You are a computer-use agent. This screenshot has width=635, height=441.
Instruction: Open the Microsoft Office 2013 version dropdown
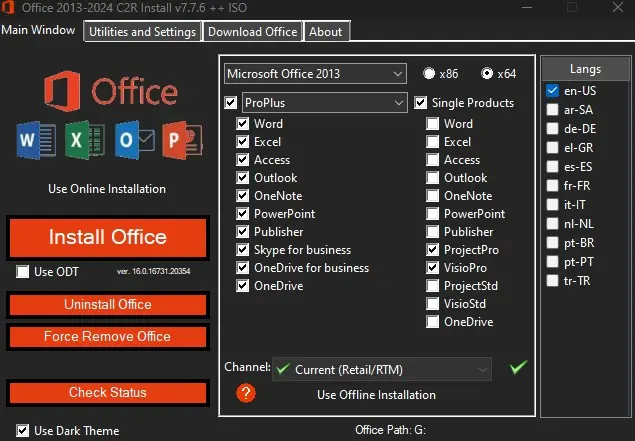[x=315, y=74]
